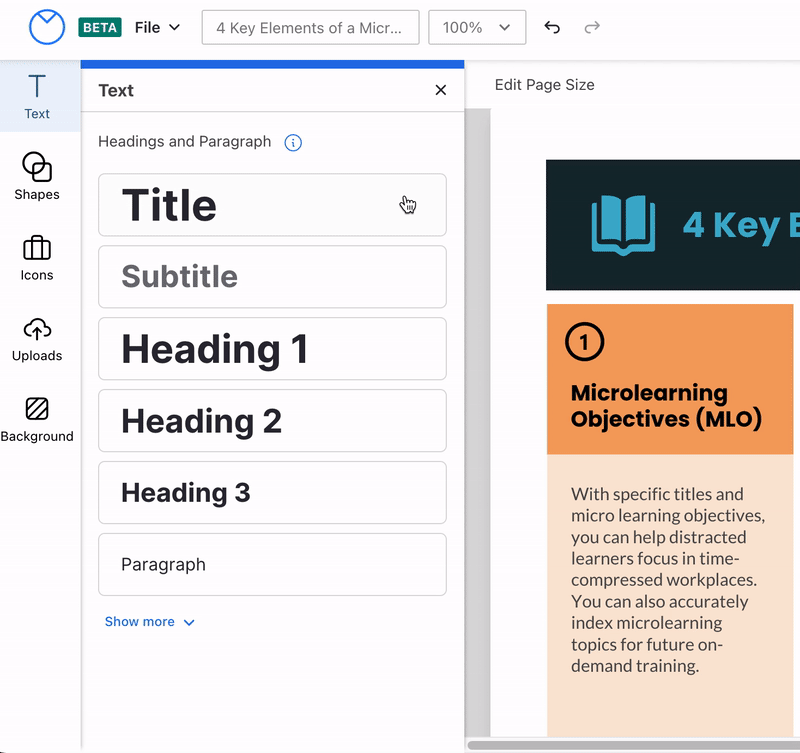Screen dimensions: 800x753
Task: Insert a Title text element
Action: pos(272,205)
